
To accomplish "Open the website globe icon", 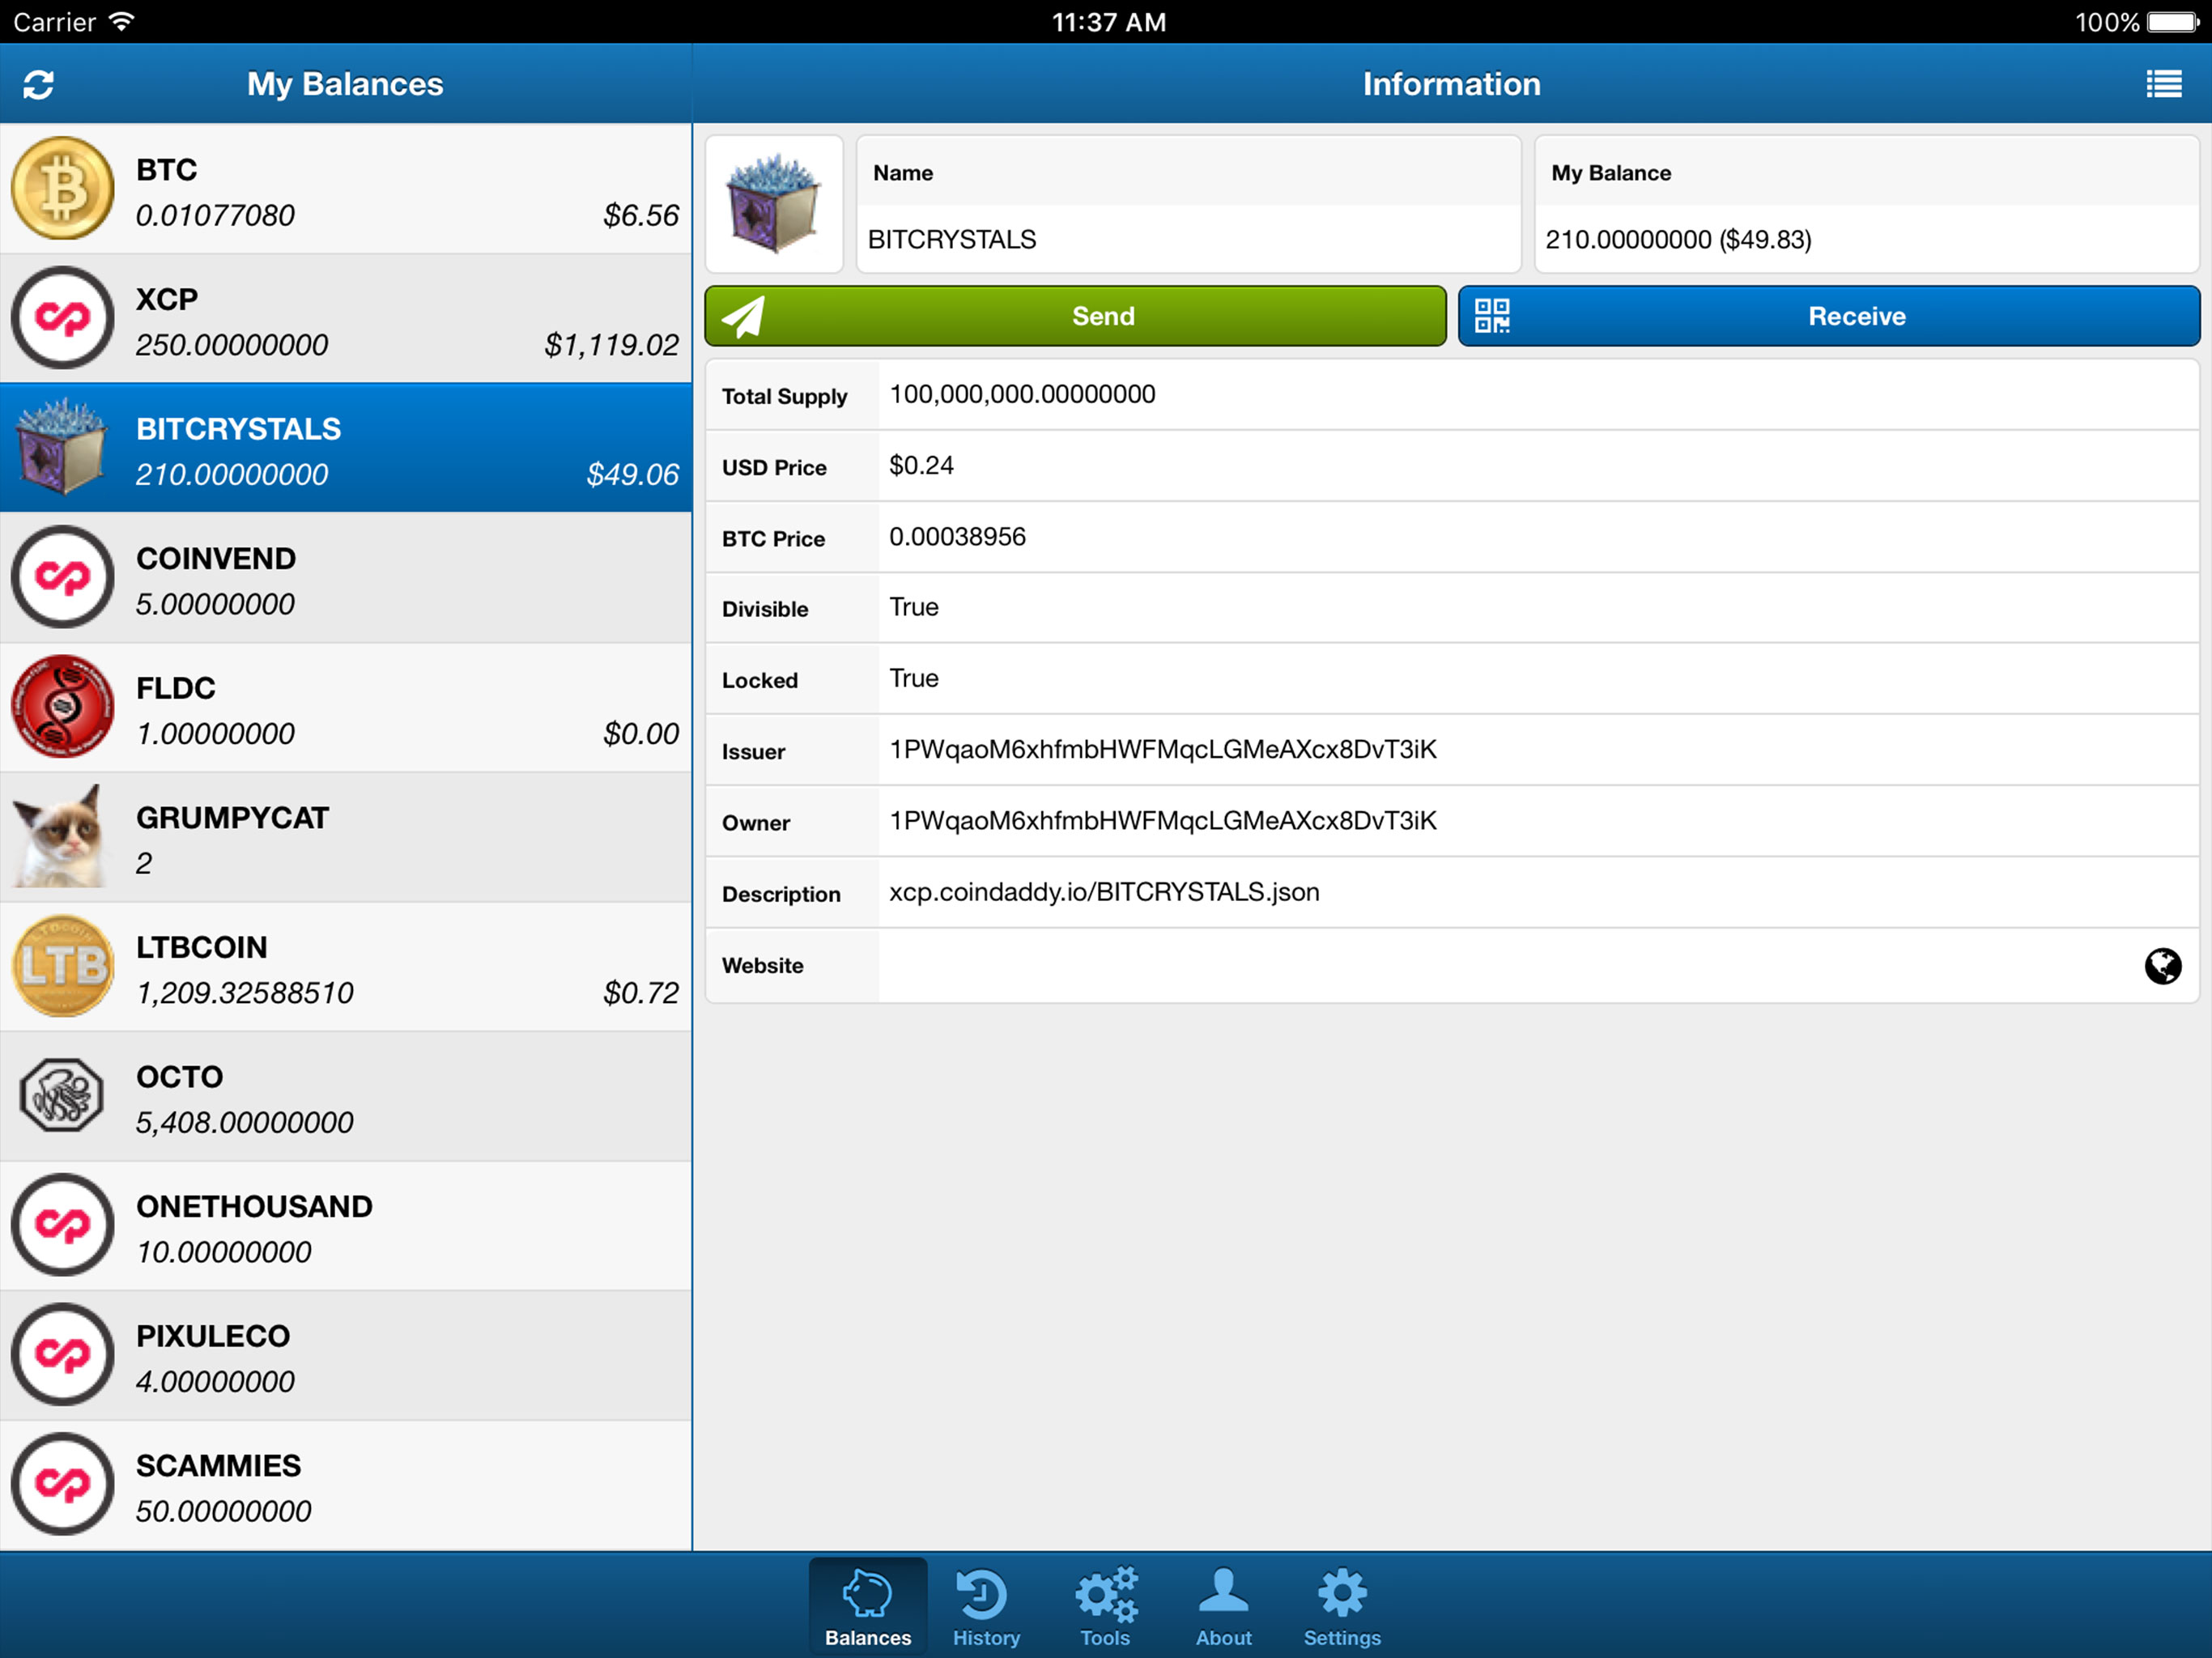I will click(x=2162, y=966).
